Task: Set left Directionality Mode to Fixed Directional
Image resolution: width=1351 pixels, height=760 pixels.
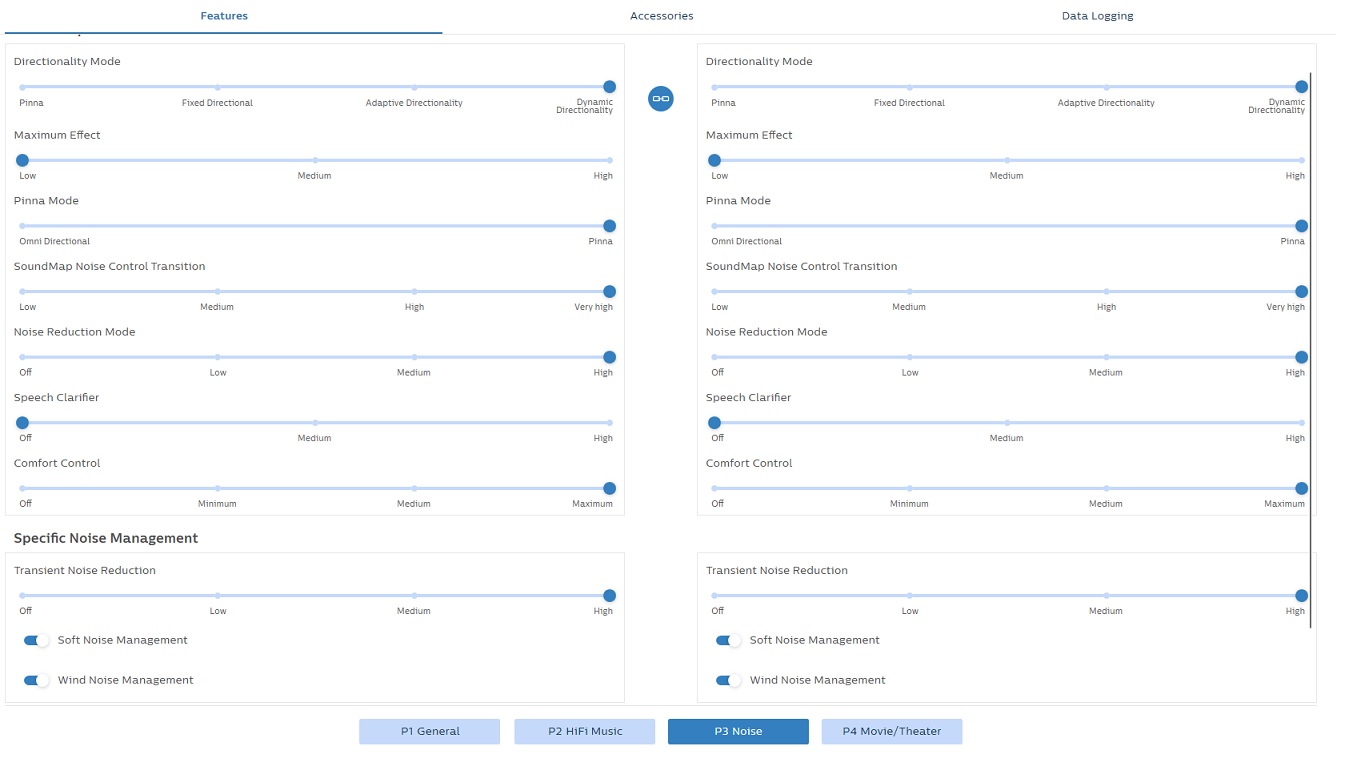Action: point(217,87)
